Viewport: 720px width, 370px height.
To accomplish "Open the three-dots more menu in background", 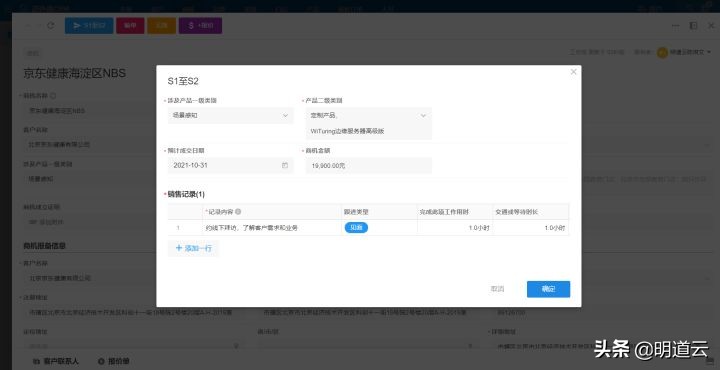I will click(x=675, y=26).
